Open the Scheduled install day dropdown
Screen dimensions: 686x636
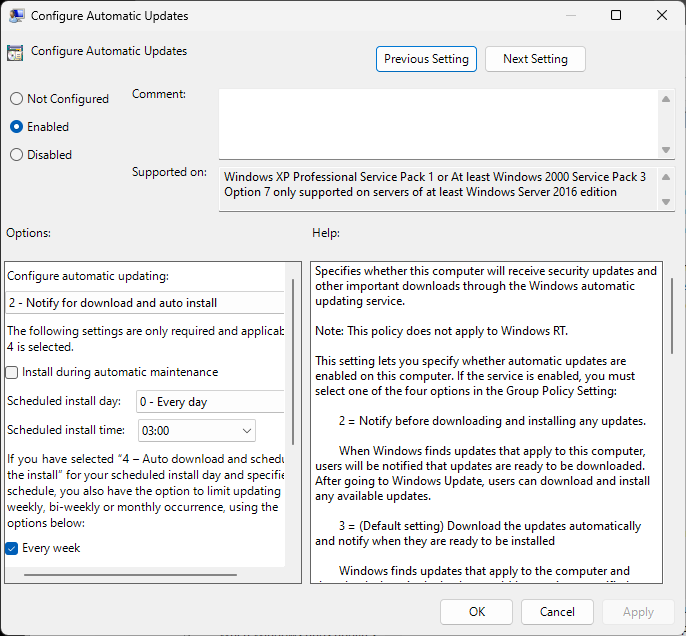(x=210, y=402)
